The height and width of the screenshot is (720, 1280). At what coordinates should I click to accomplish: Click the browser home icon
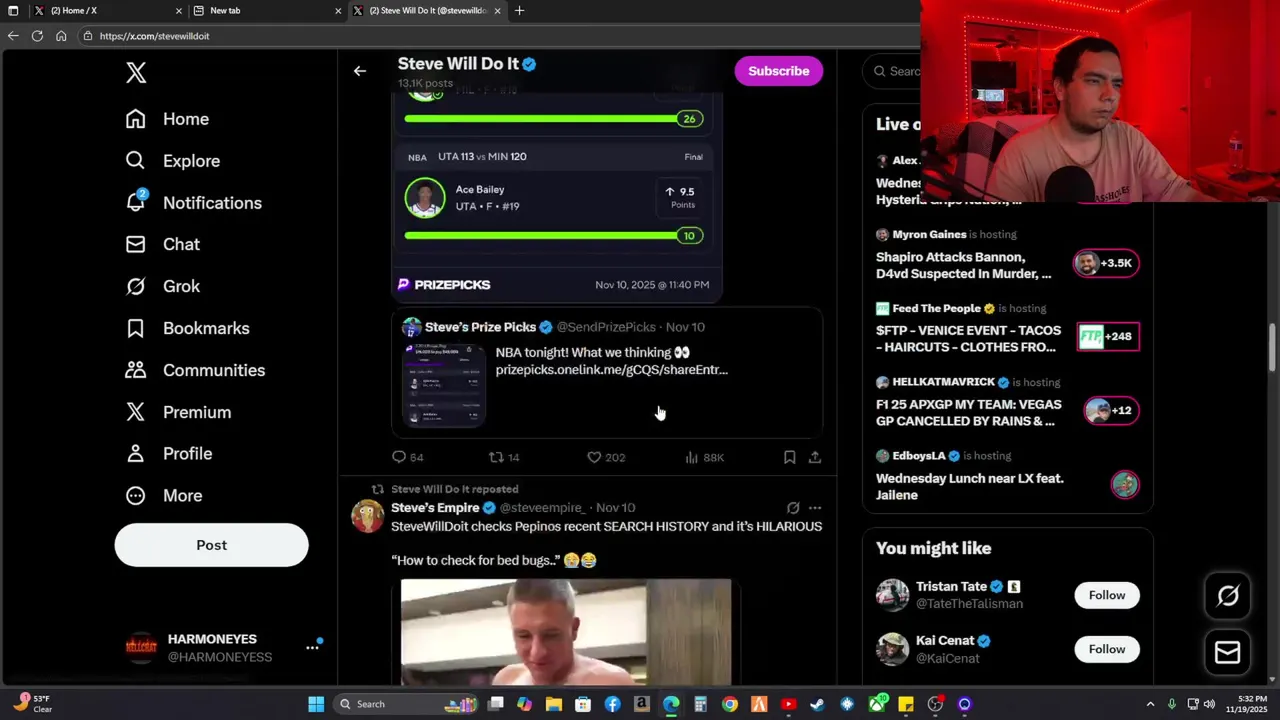61,36
